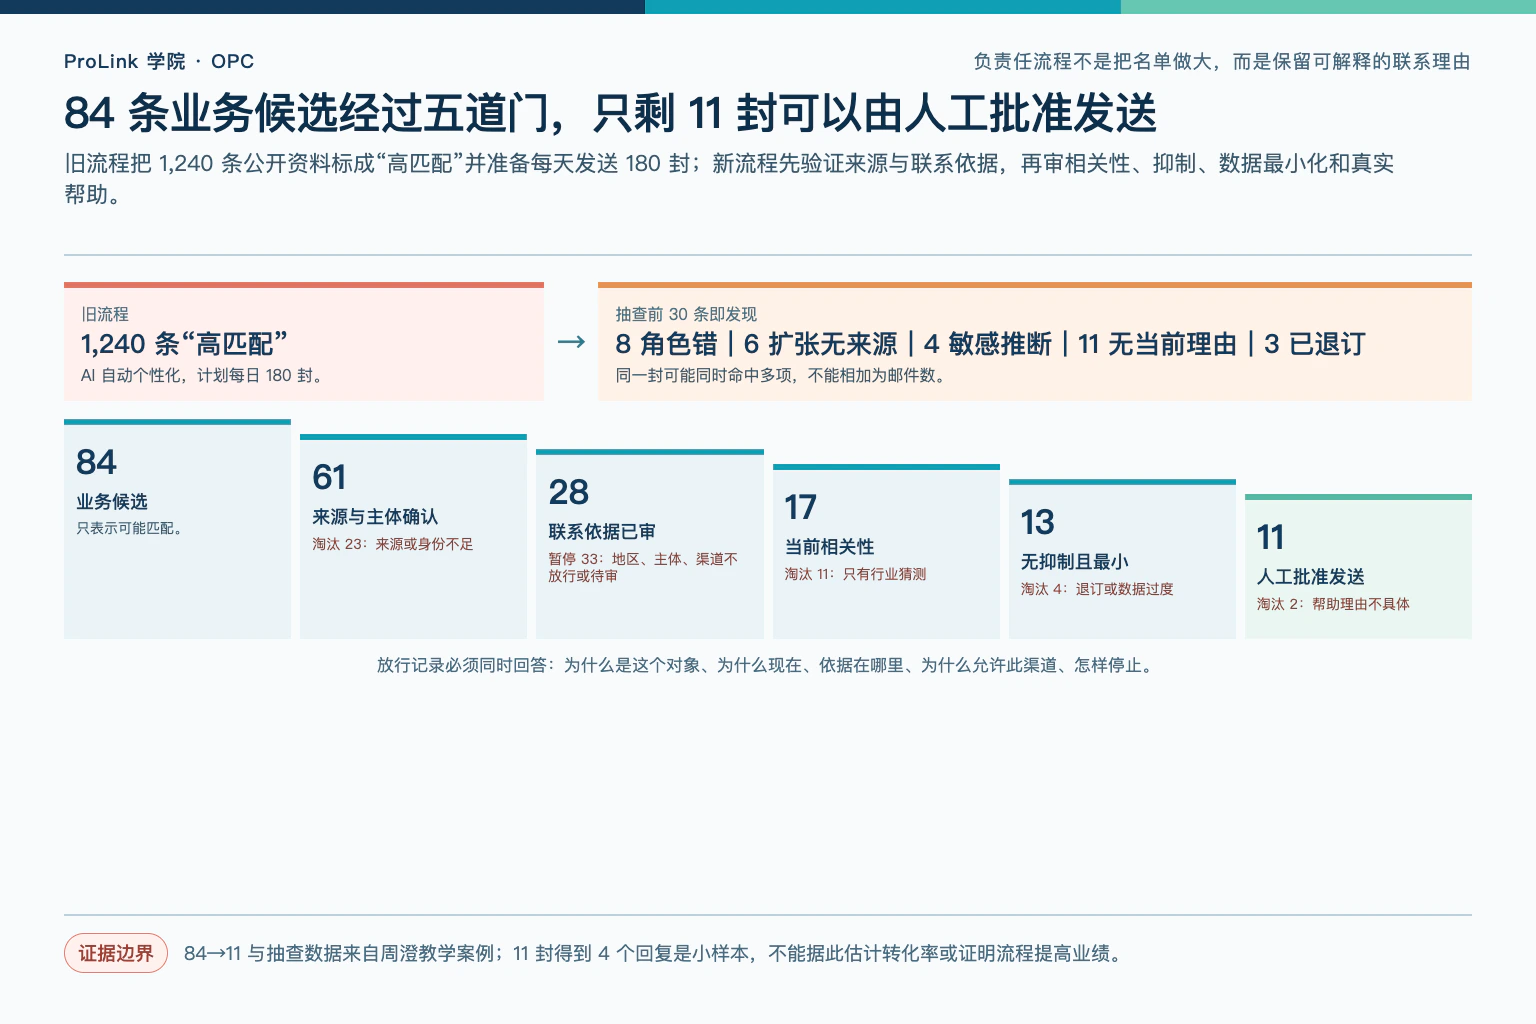Click the note 同一封可能同时命中多项

[780, 376]
